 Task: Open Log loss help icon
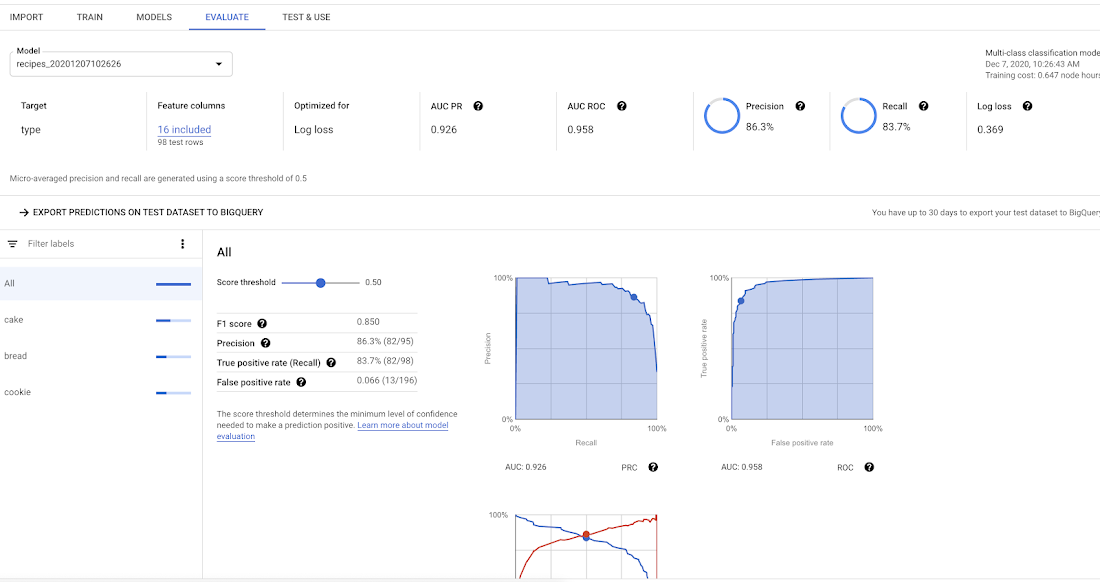[x=1027, y=106]
